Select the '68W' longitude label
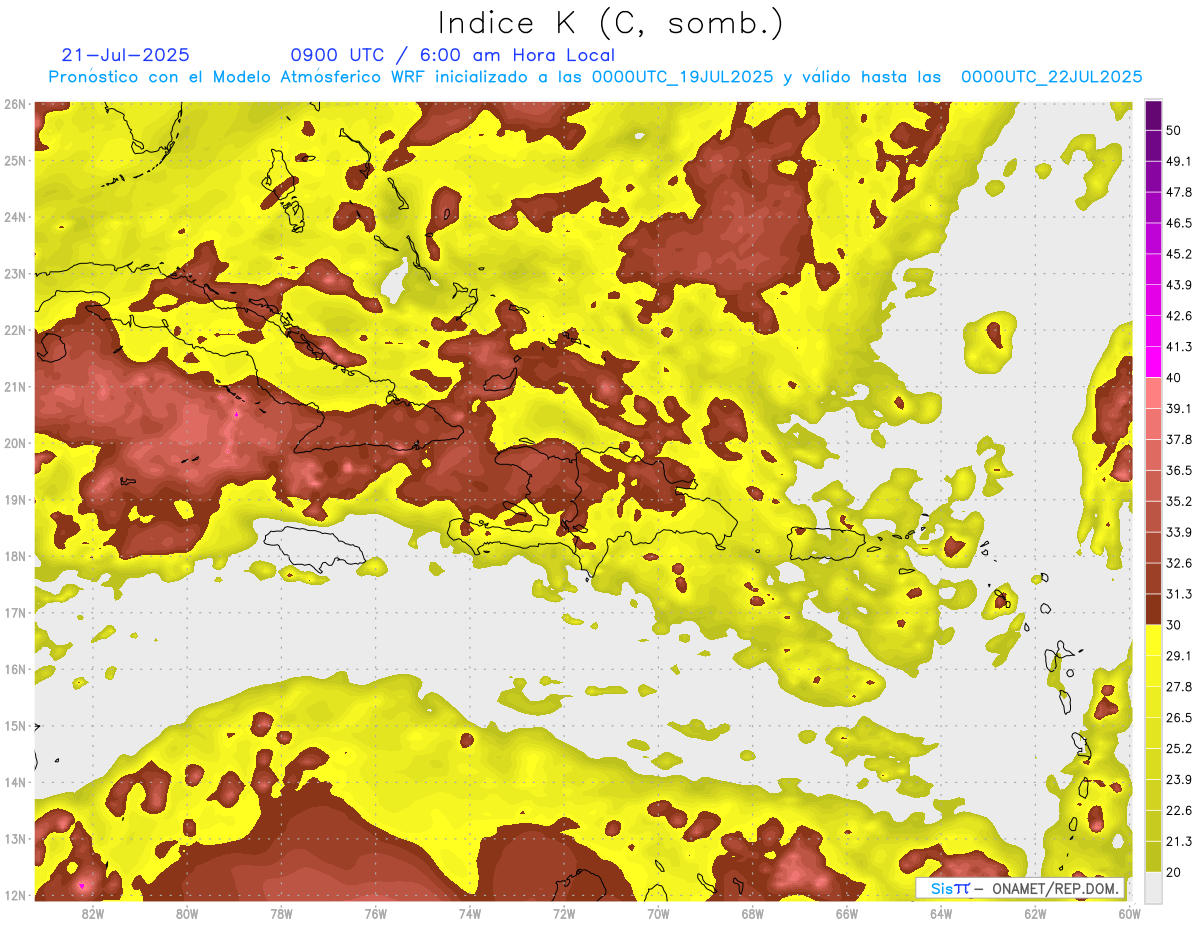1200x927 pixels. point(753,913)
